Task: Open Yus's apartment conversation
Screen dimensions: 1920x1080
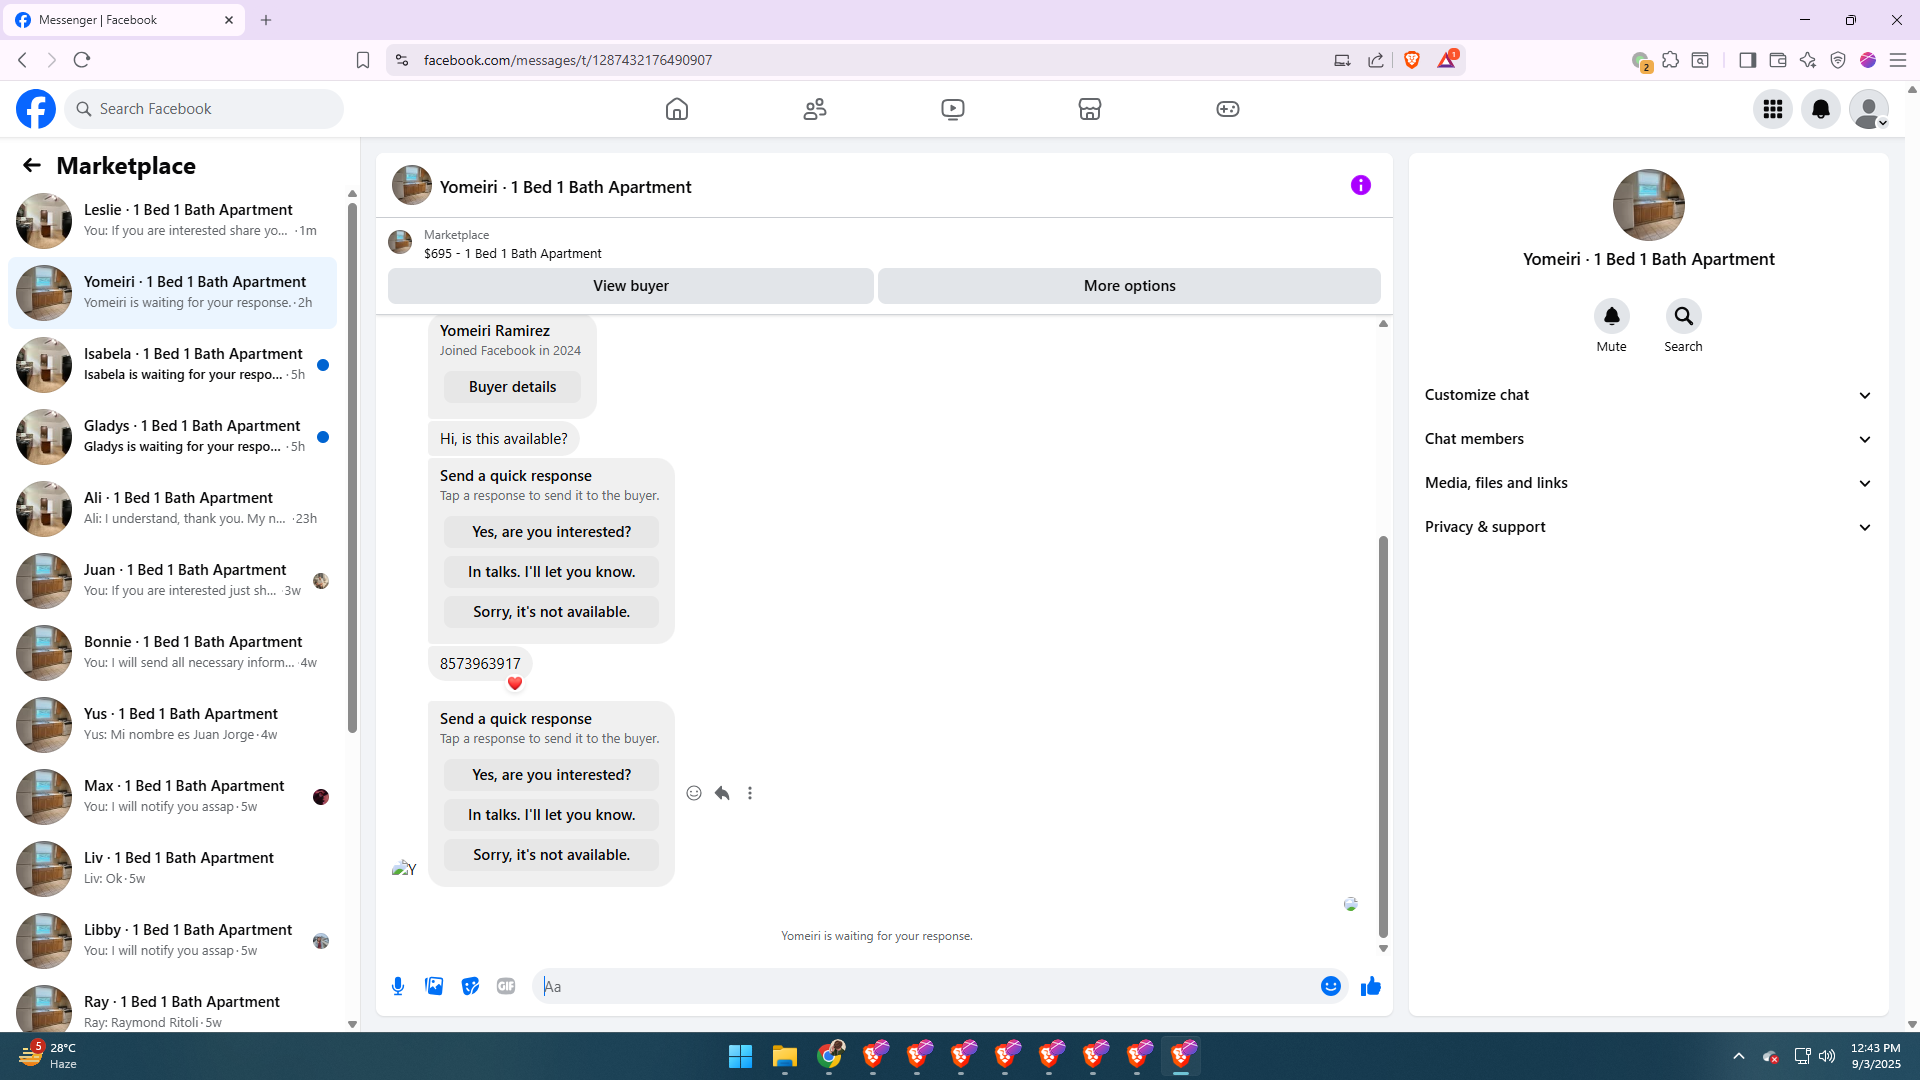Action: pyautogui.click(x=173, y=725)
